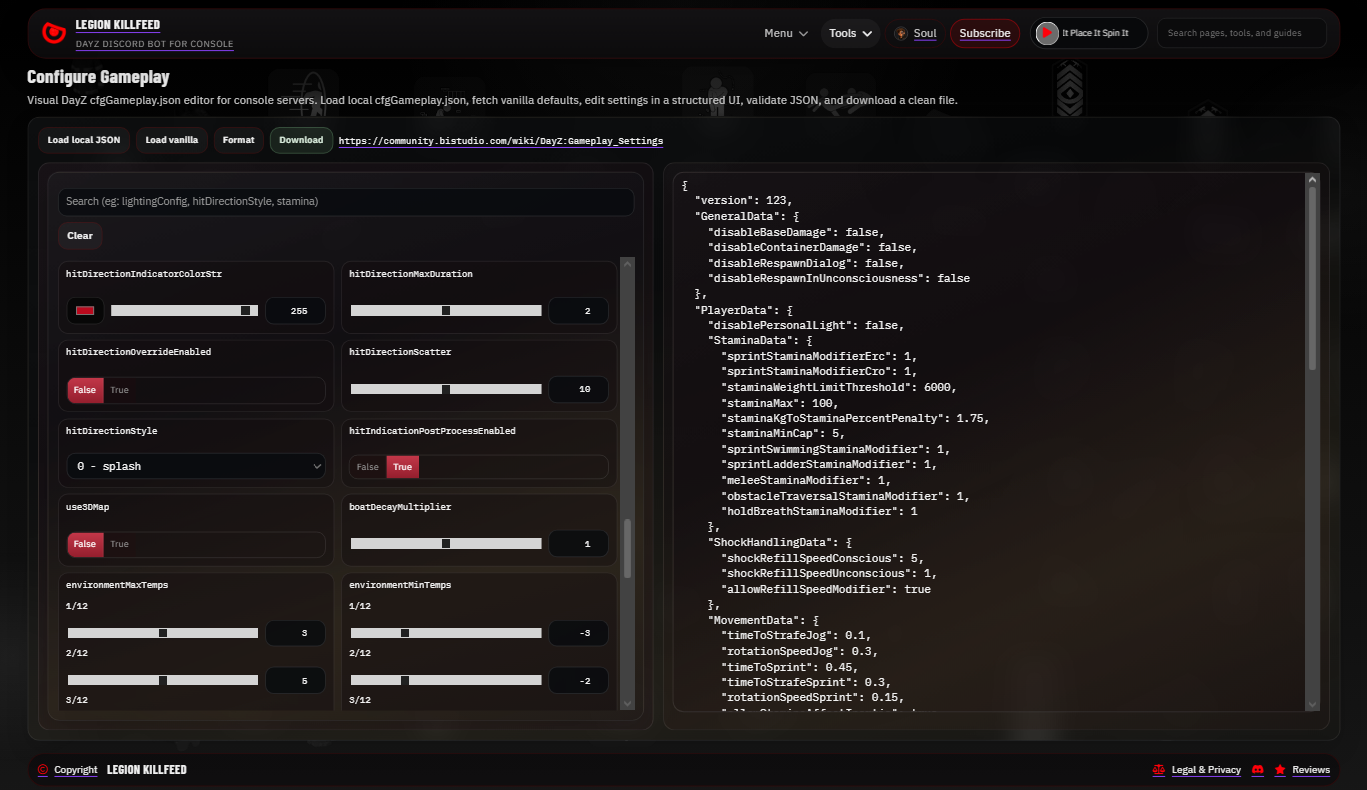
Task: Click the environmentMaxTemps 2/12 slider
Action: point(163,680)
